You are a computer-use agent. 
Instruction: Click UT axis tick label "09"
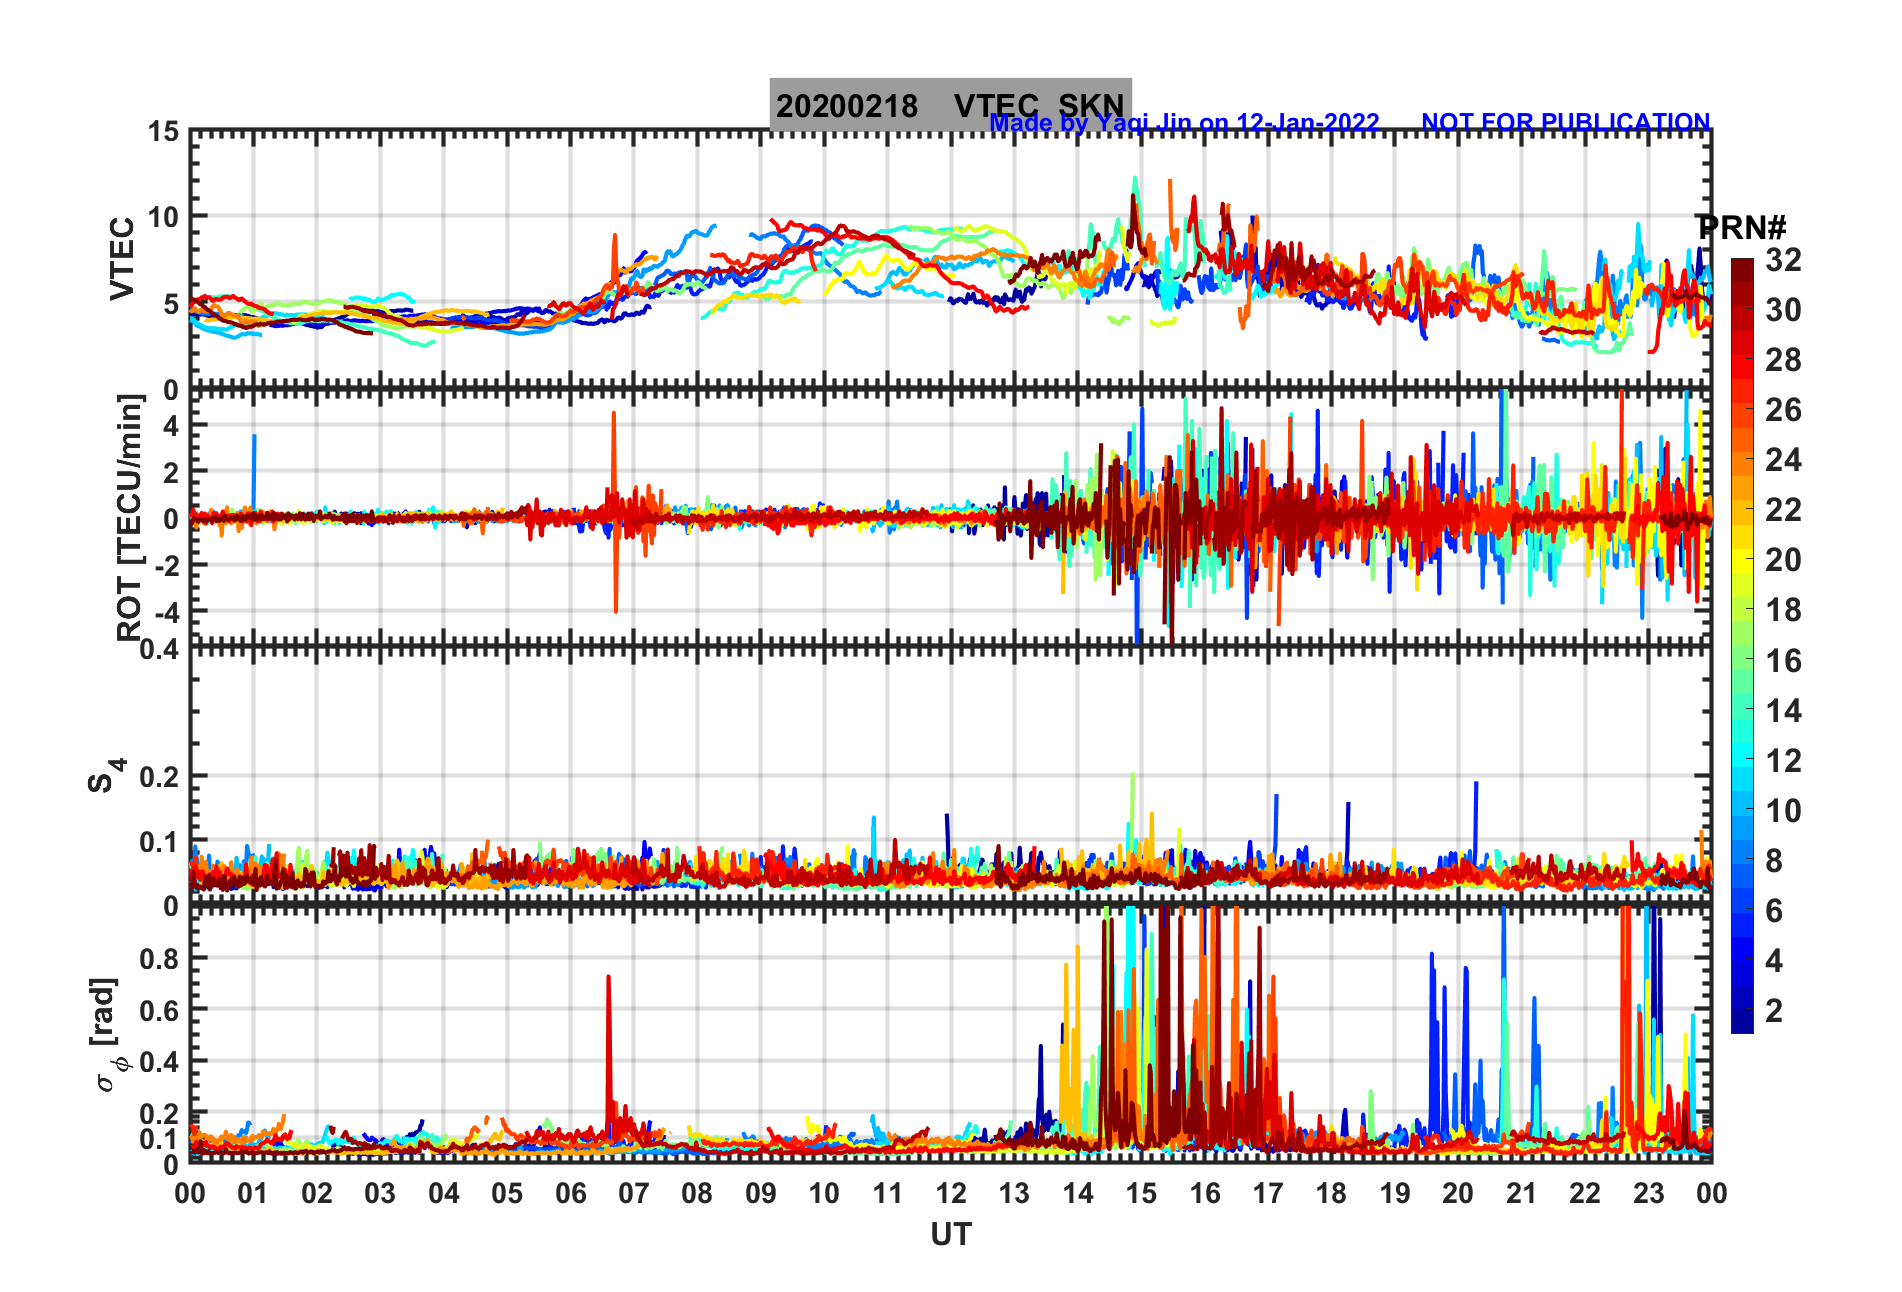tap(761, 1193)
